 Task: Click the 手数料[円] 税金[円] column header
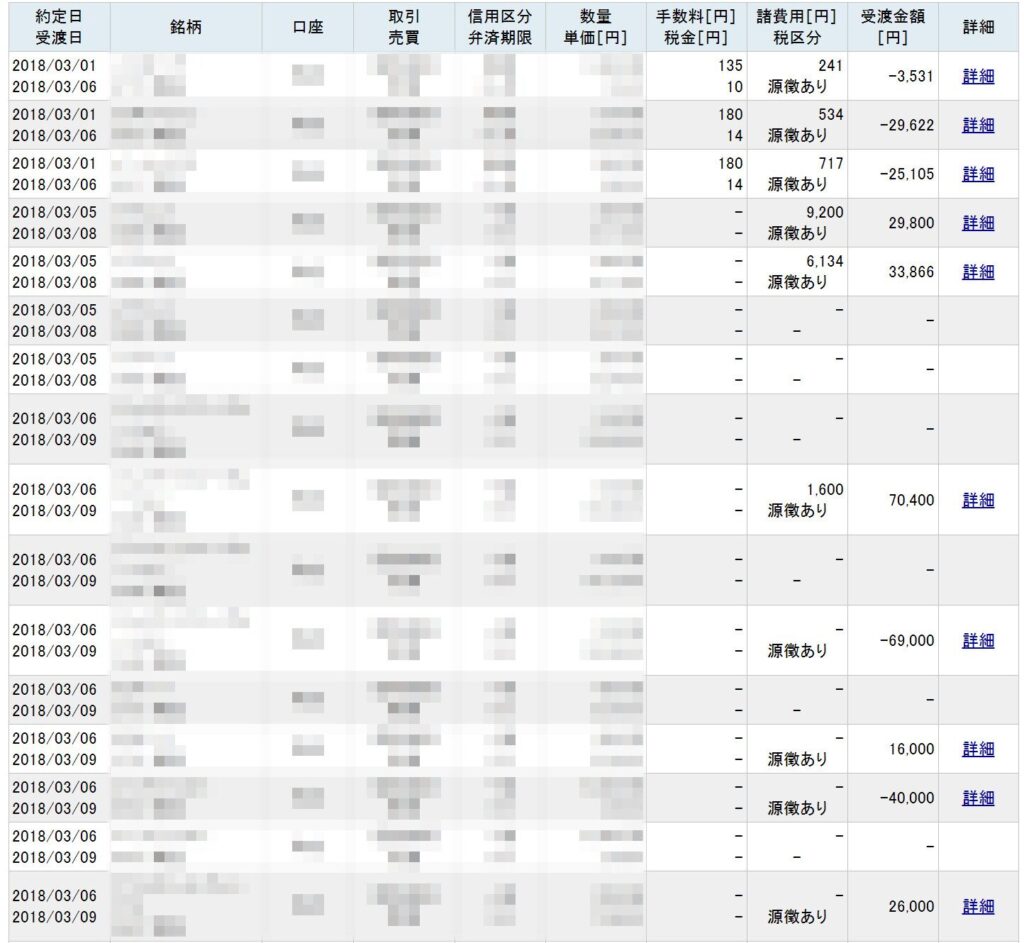(x=696, y=27)
